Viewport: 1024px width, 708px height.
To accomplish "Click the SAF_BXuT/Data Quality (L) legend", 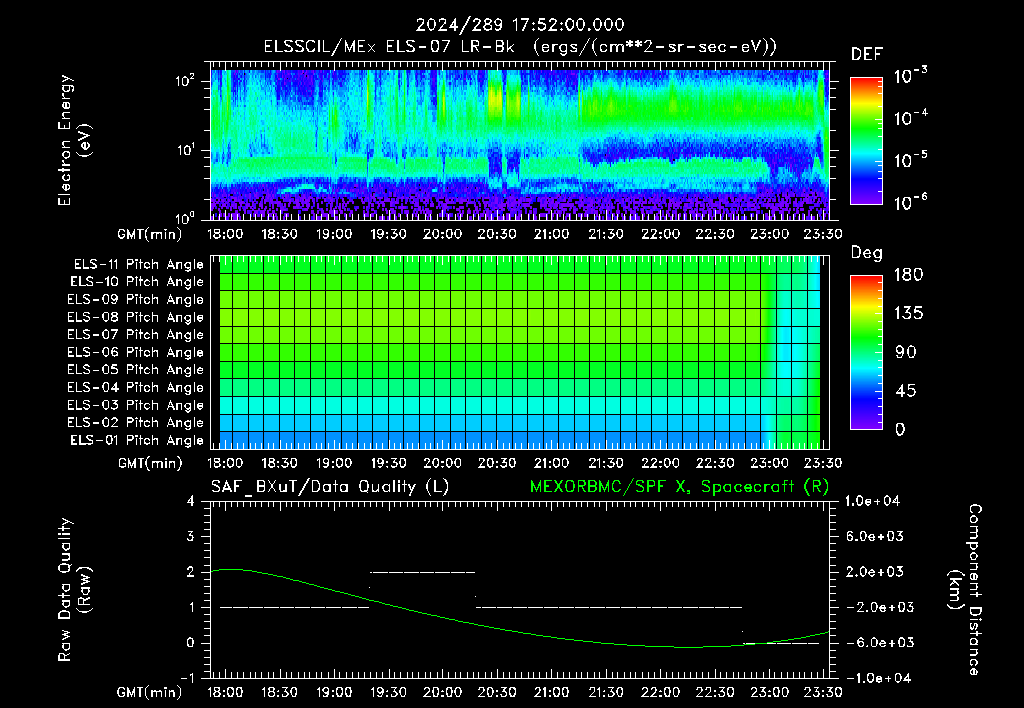I will point(330,487).
